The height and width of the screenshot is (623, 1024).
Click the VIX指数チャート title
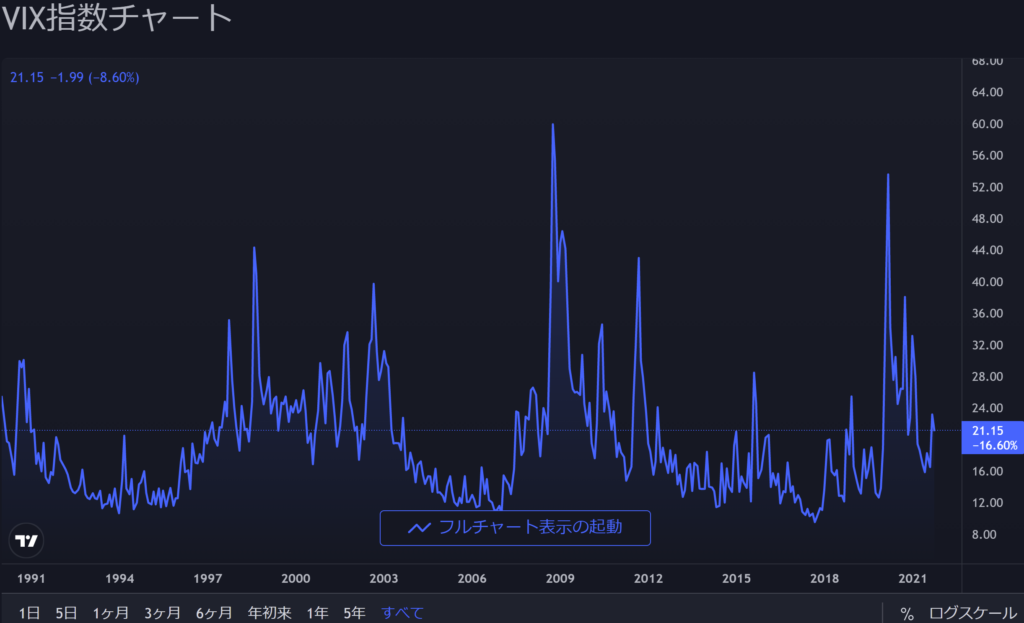(x=116, y=18)
